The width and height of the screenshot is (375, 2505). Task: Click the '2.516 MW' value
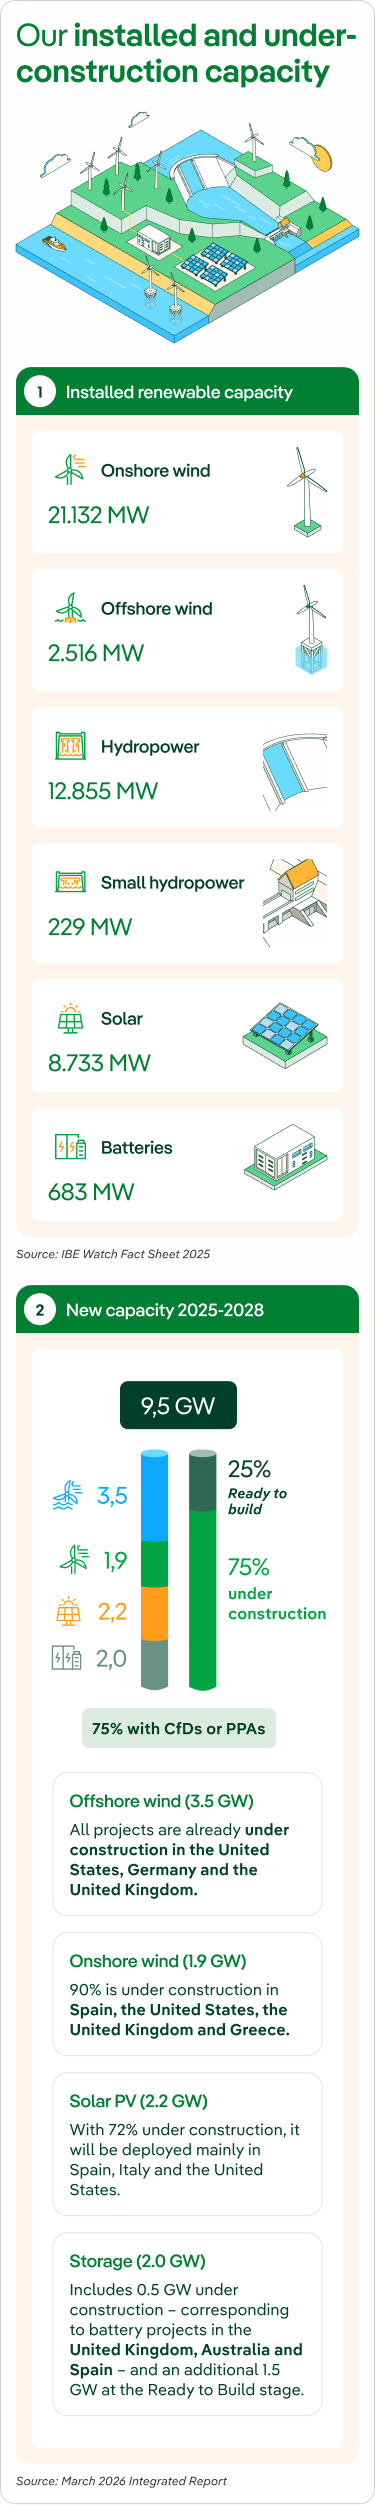(96, 653)
